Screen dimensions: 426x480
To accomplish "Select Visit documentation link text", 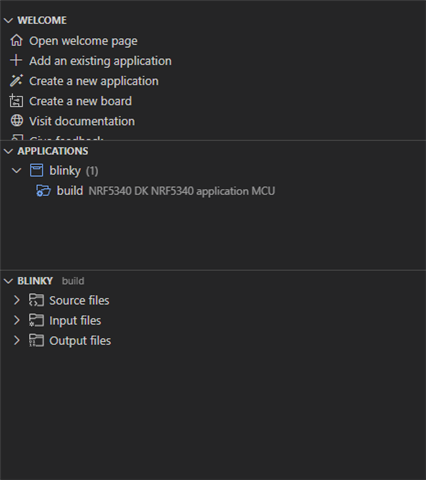I will click(x=82, y=121).
